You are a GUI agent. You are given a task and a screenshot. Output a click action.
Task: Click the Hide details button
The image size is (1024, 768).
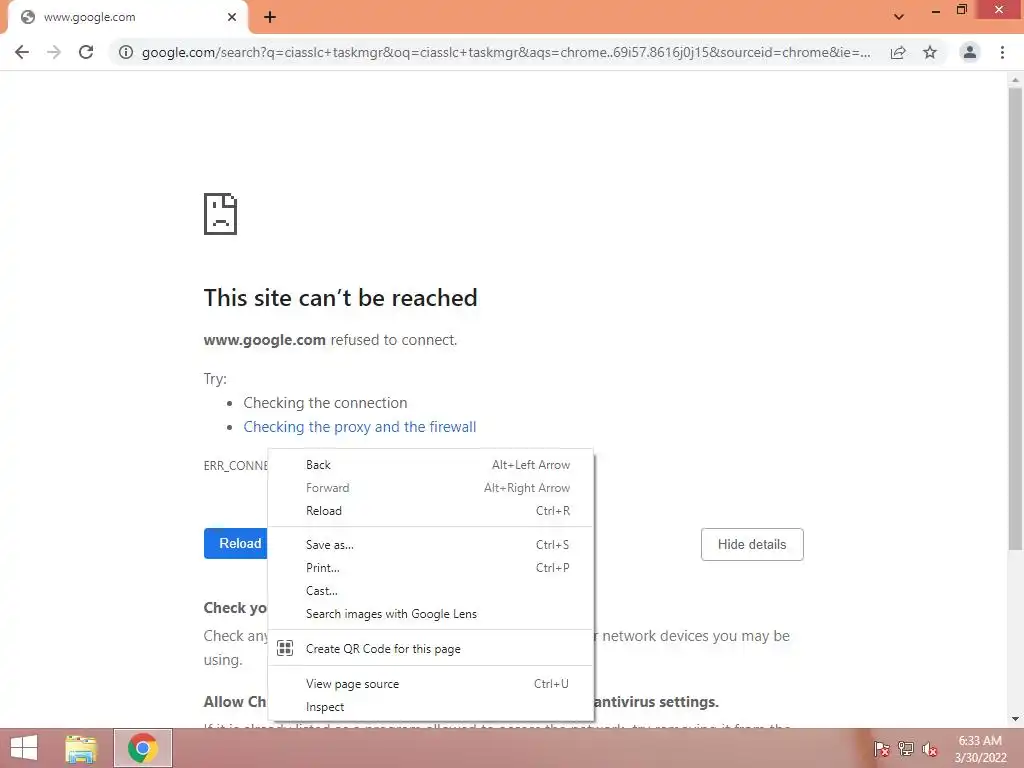point(752,544)
